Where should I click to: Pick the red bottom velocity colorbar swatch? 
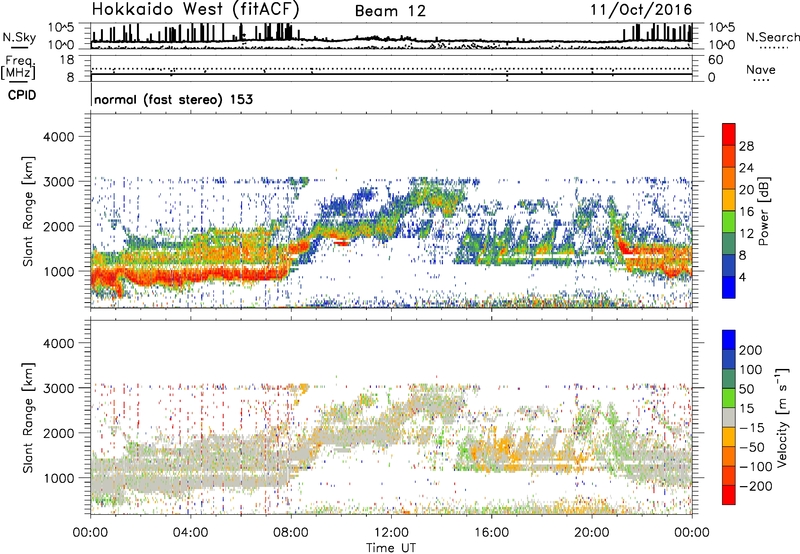pyautogui.click(x=729, y=495)
